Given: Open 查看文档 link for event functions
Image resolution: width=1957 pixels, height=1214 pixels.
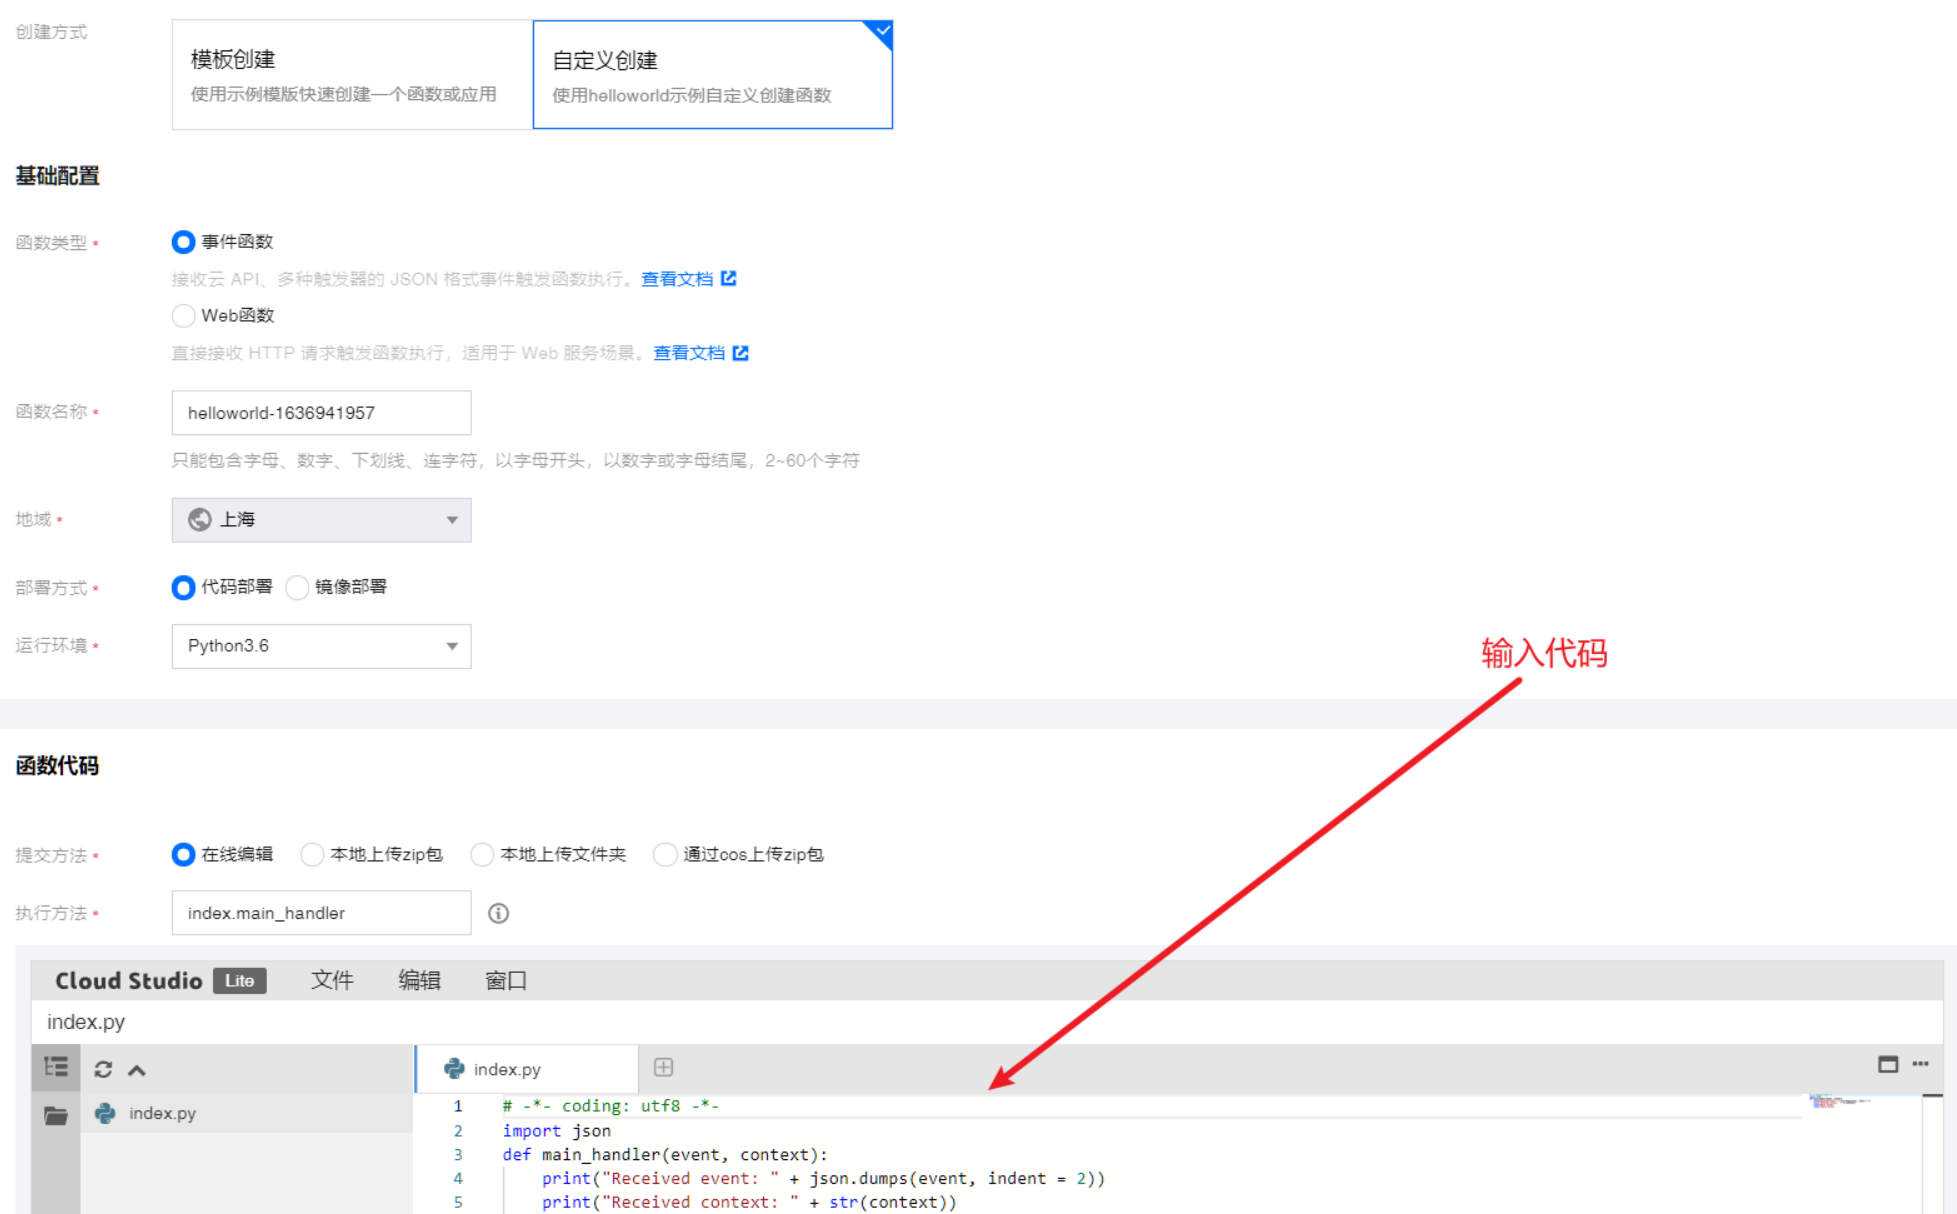Looking at the screenshot, I should pyautogui.click(x=677, y=279).
